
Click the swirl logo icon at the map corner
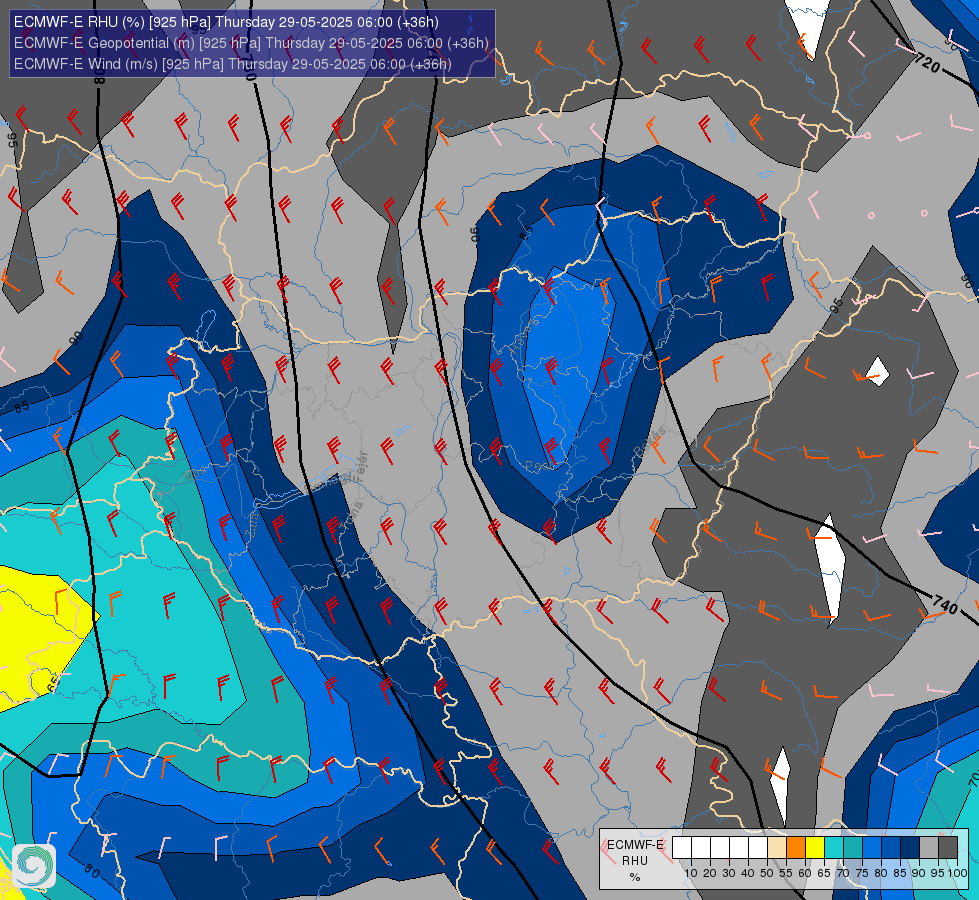coord(34,866)
